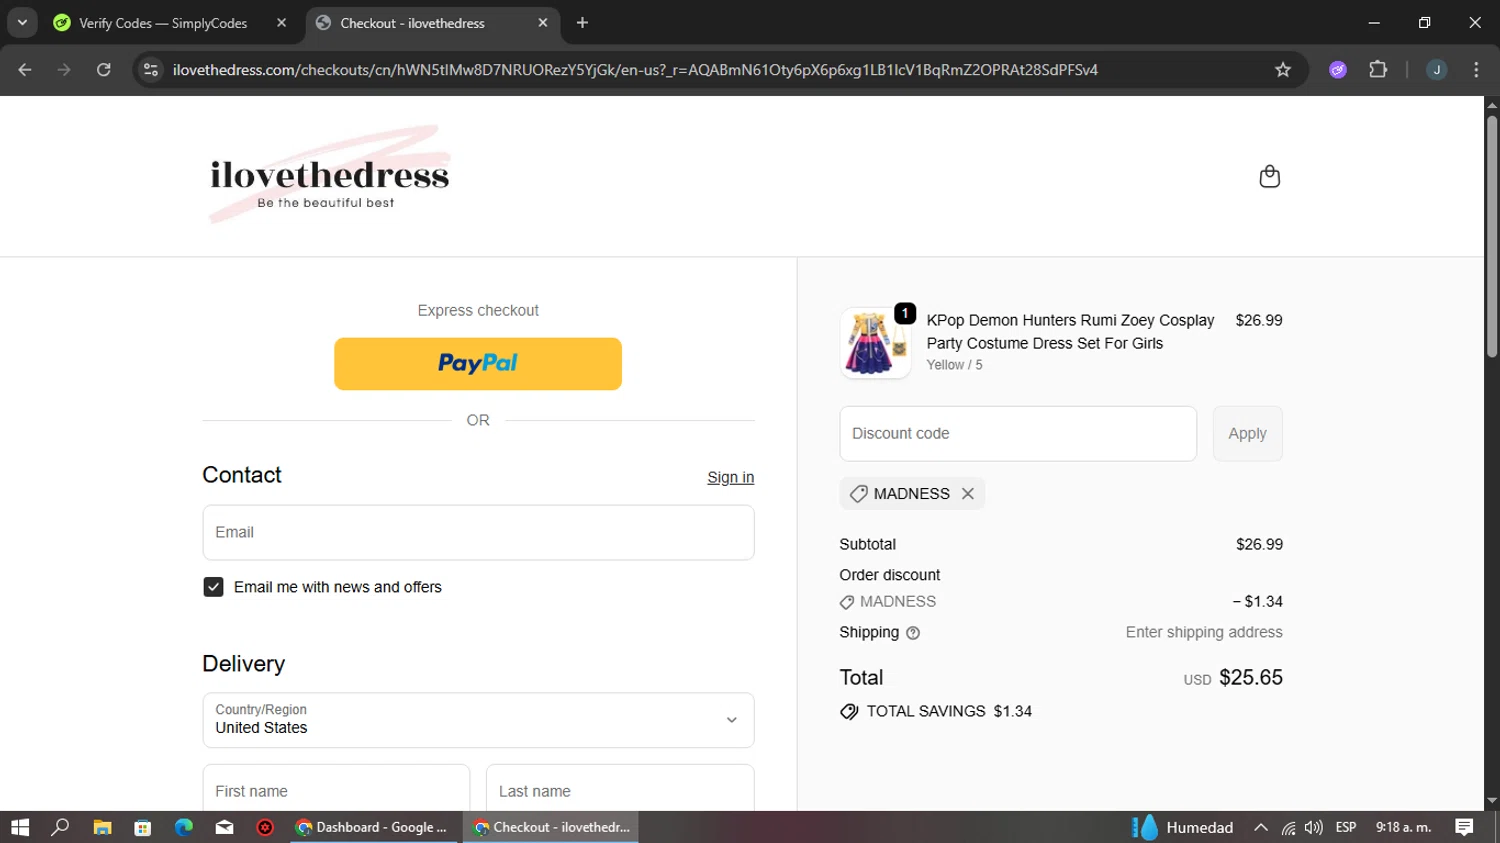
Task: Click the product title KPop Demon Hunters
Action: 1070,331
